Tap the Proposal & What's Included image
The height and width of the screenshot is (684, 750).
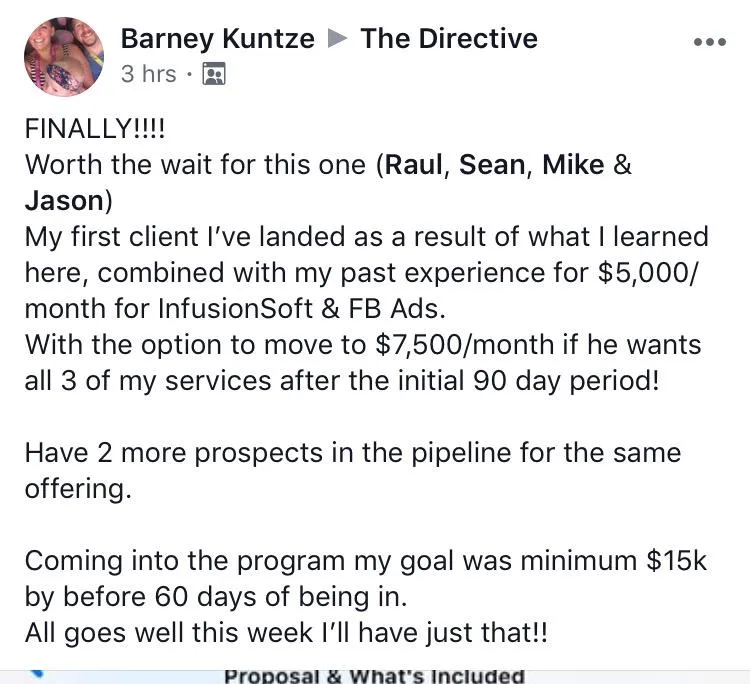(374, 675)
